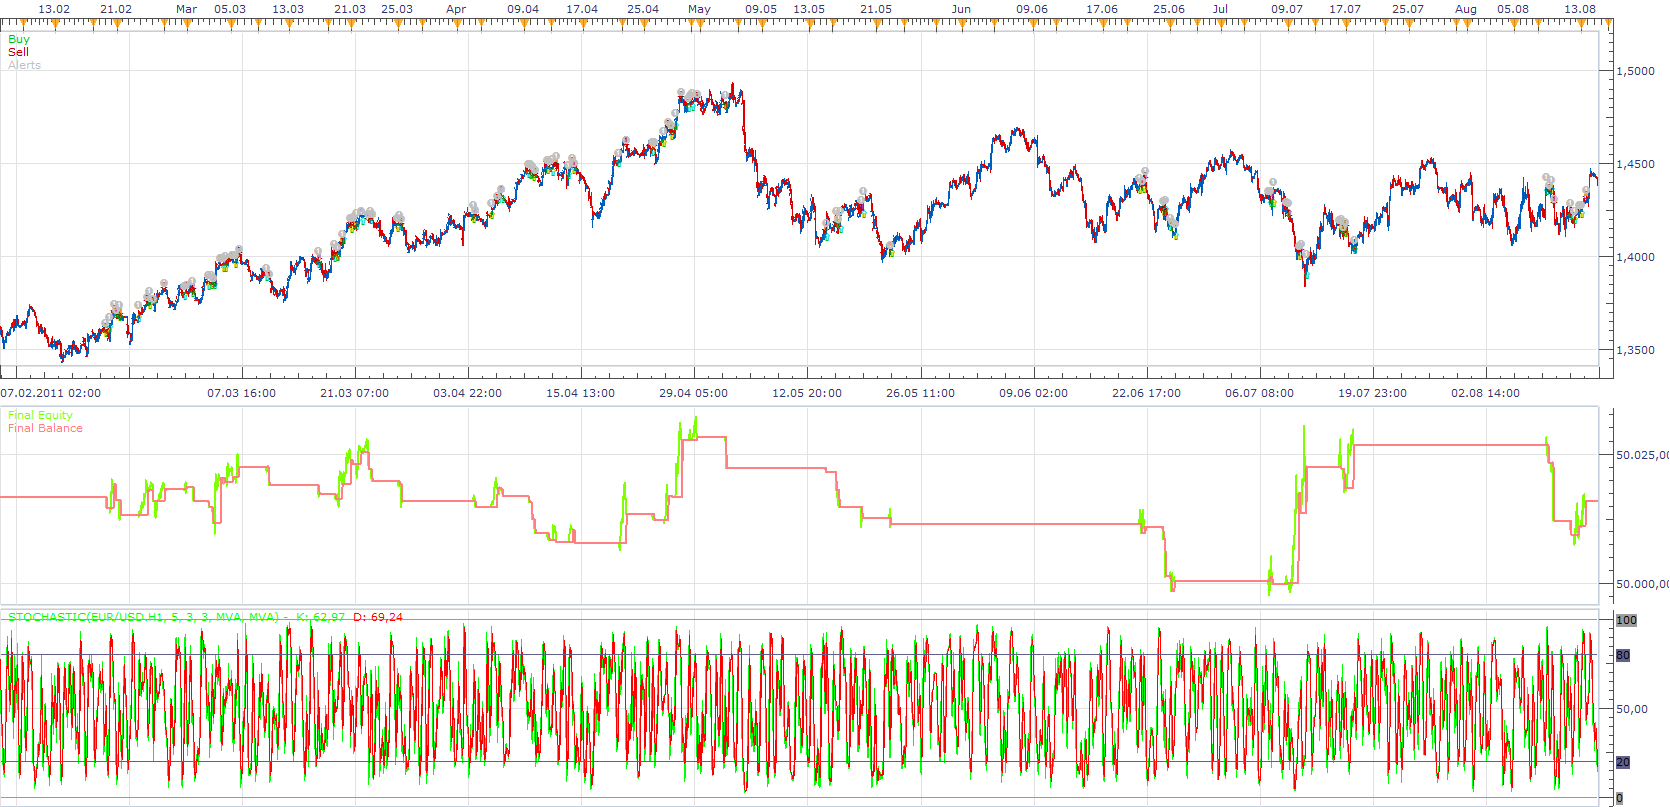Click the 17.06 date on top scale

[x=1102, y=9]
